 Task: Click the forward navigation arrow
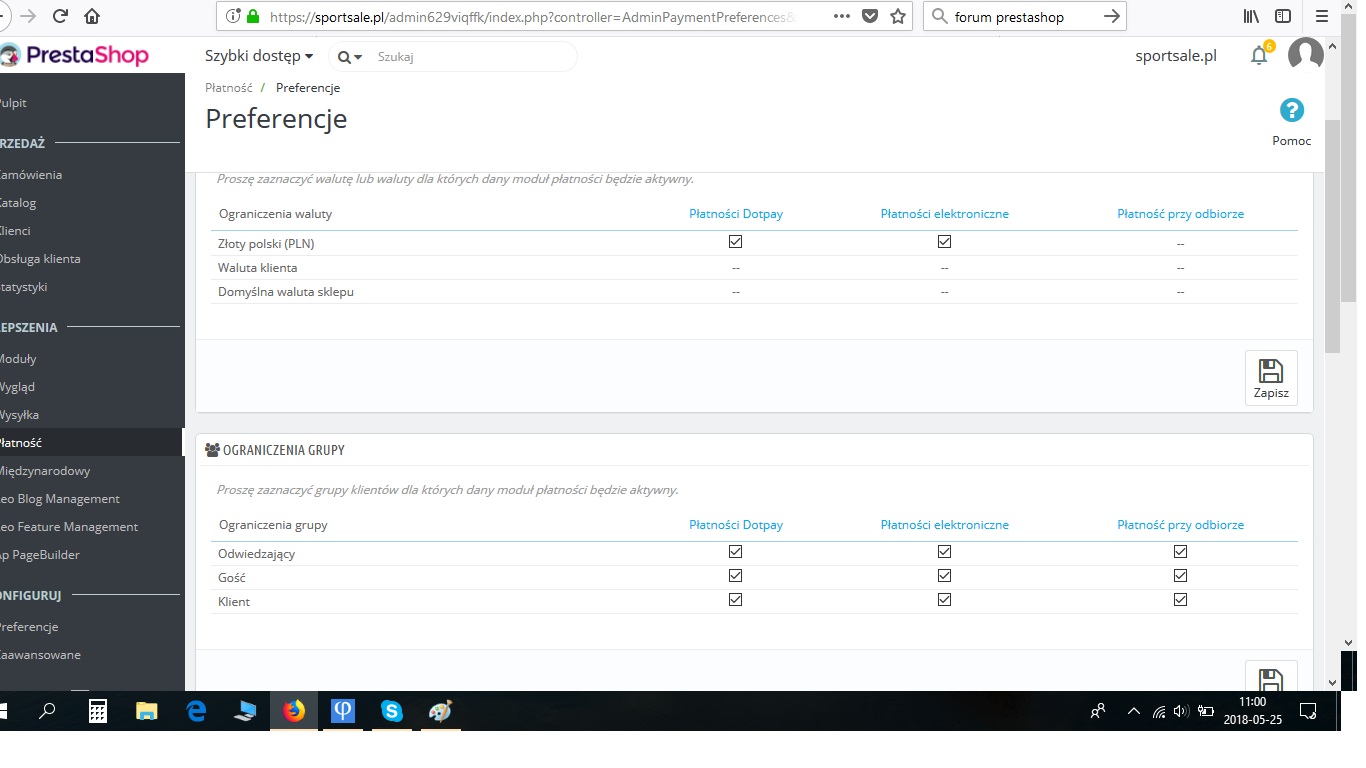pos(28,16)
